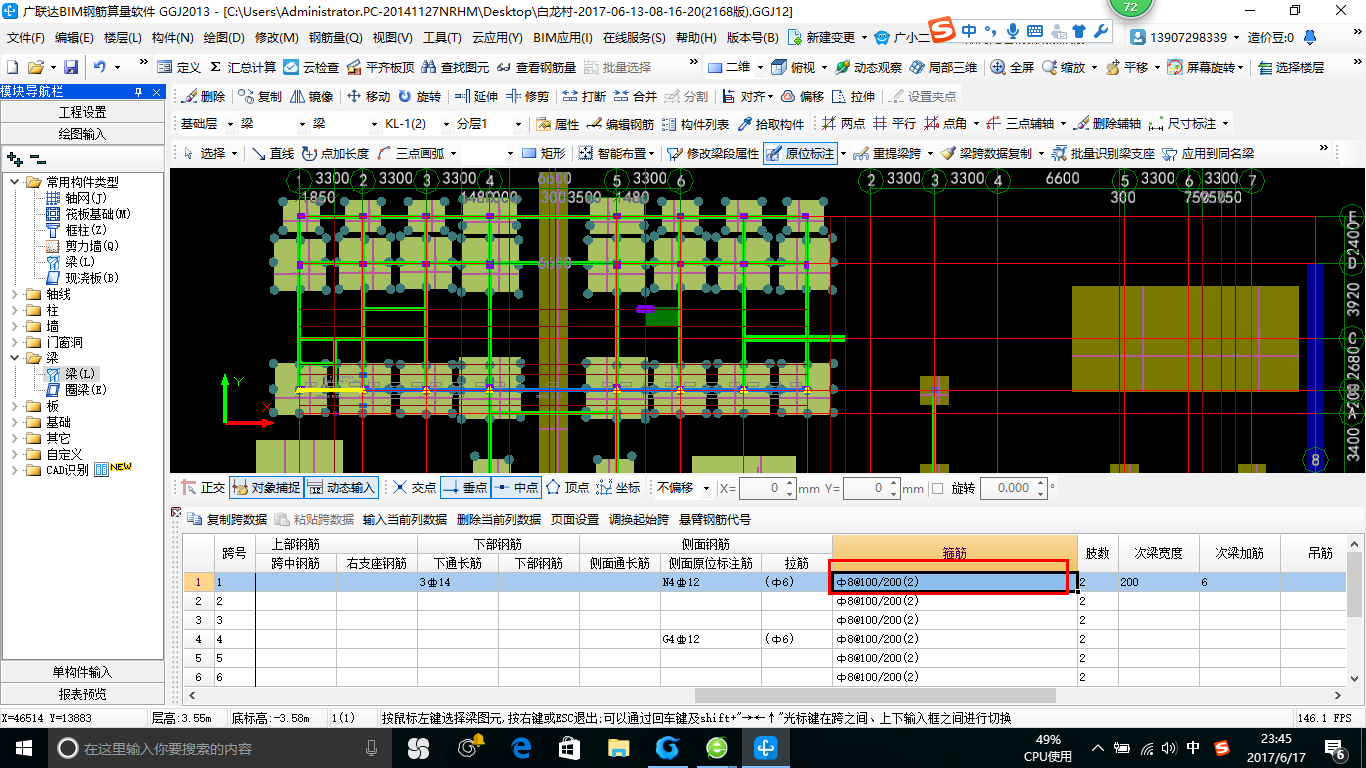Image resolution: width=1366 pixels, height=768 pixels.
Task: Open 局部三维 partial 3D view
Action: pos(943,67)
